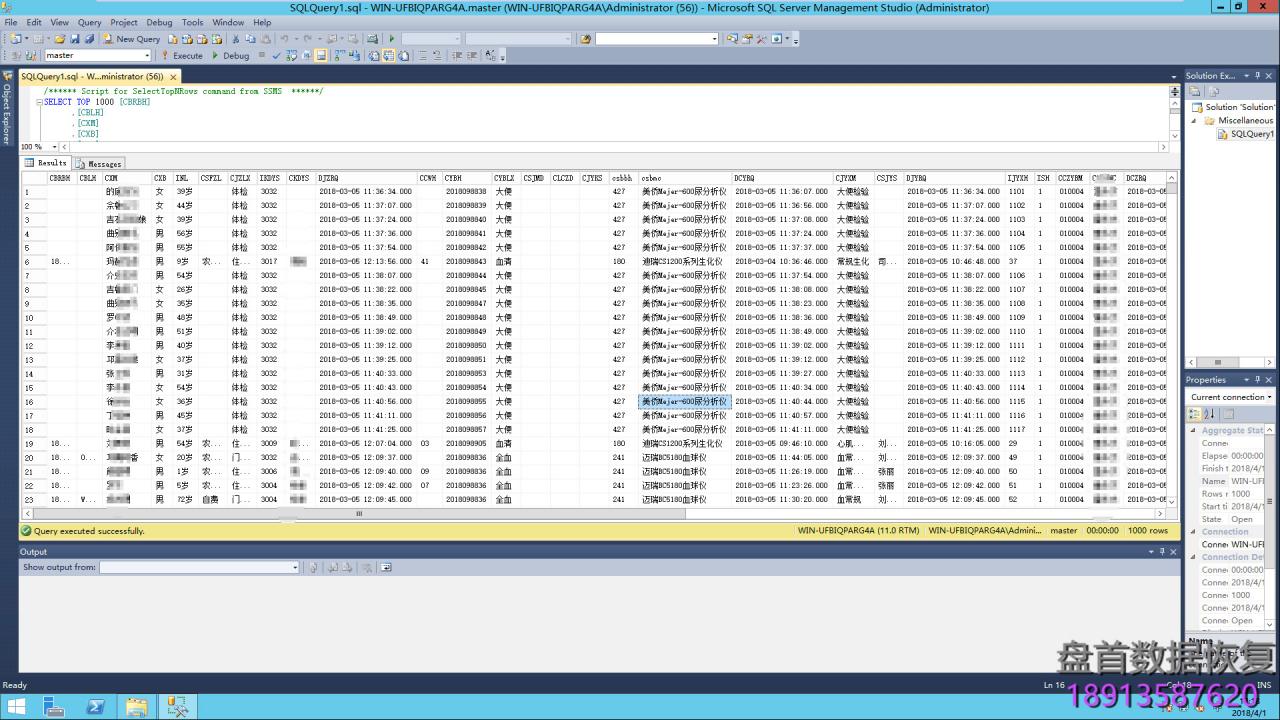This screenshot has width=1280, height=720.
Task: Toggle auto-hide pin on Solution Explorer
Action: (x=1258, y=75)
